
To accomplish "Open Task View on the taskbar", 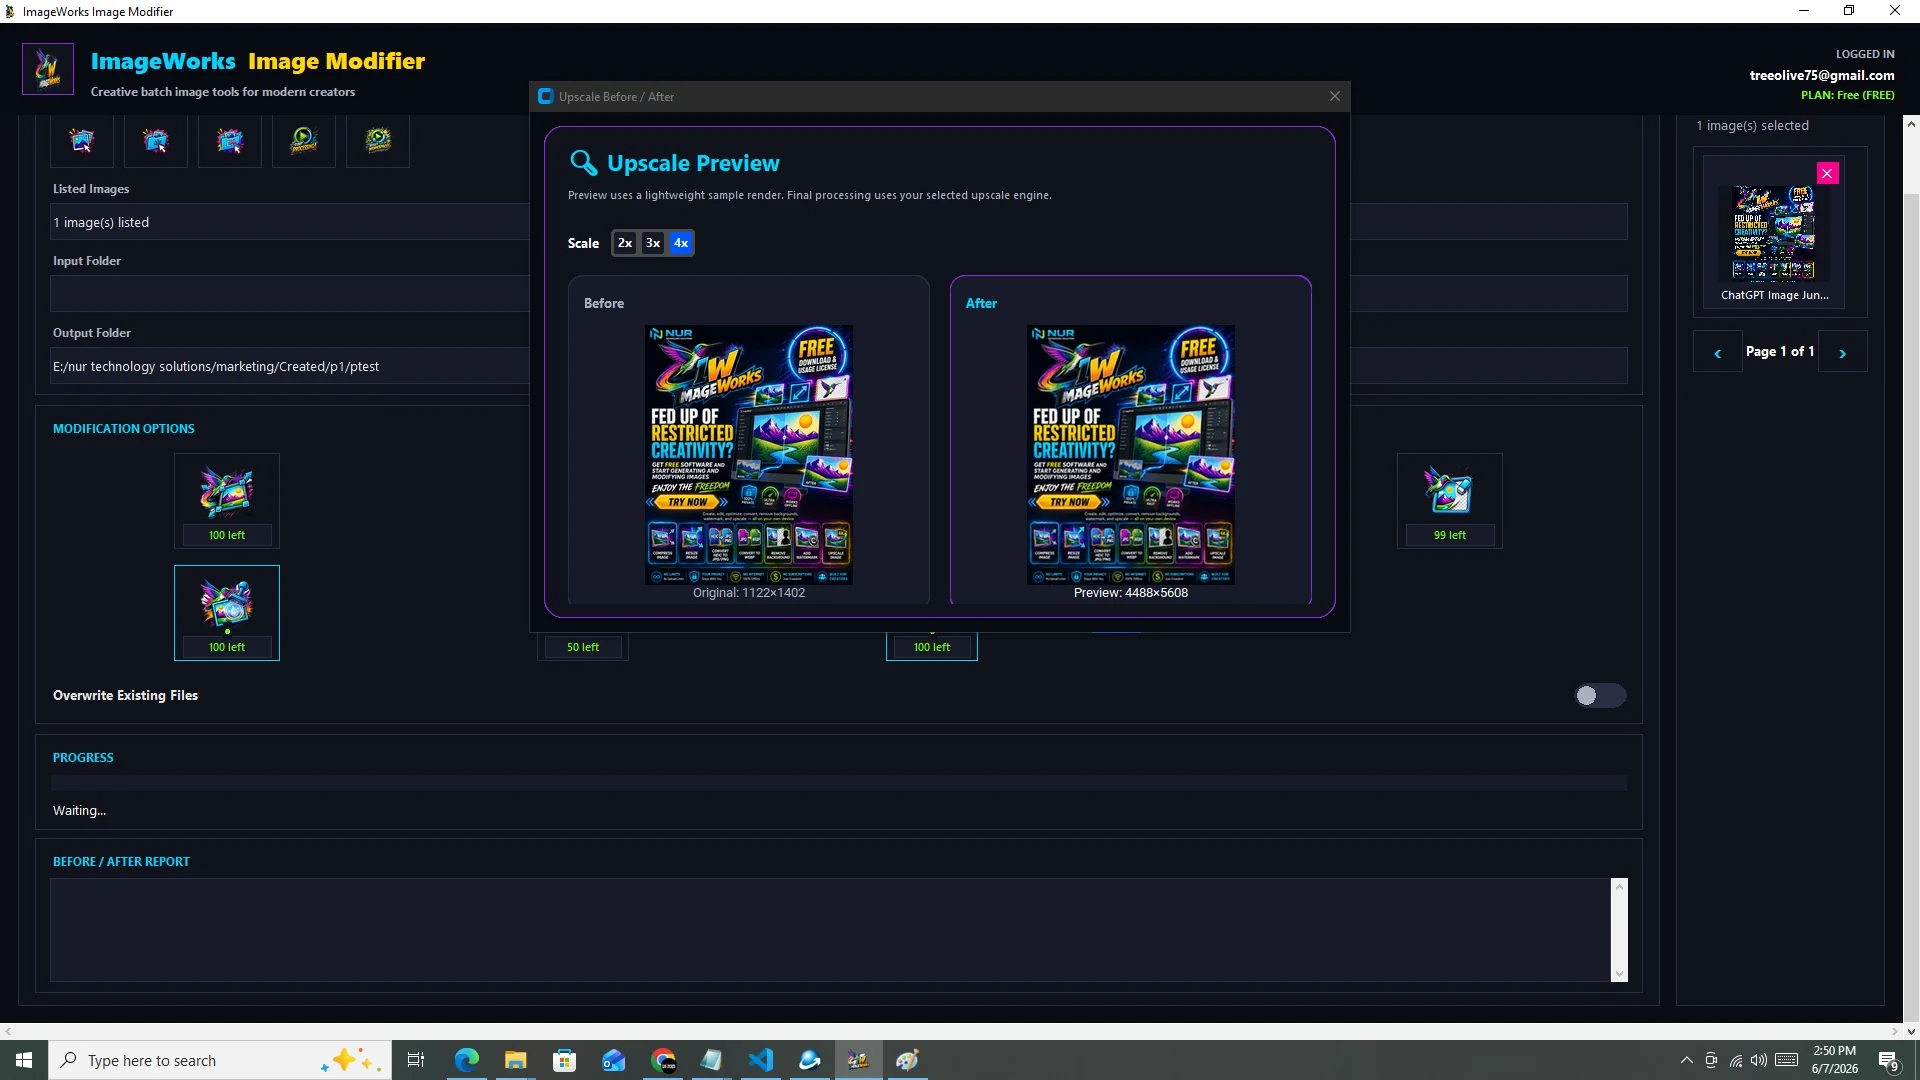I will point(416,1060).
